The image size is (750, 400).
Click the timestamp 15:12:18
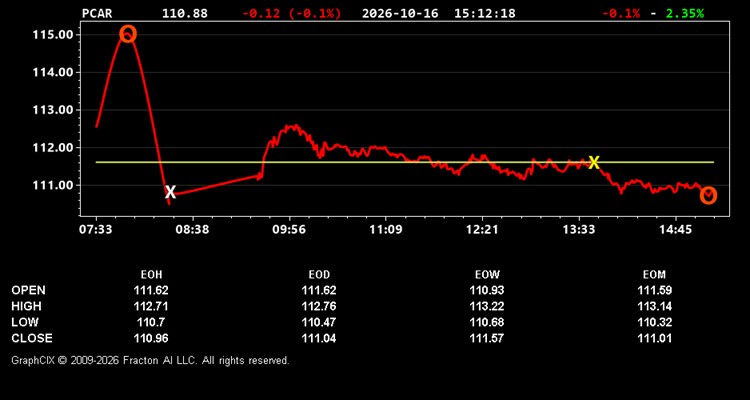[485, 13]
